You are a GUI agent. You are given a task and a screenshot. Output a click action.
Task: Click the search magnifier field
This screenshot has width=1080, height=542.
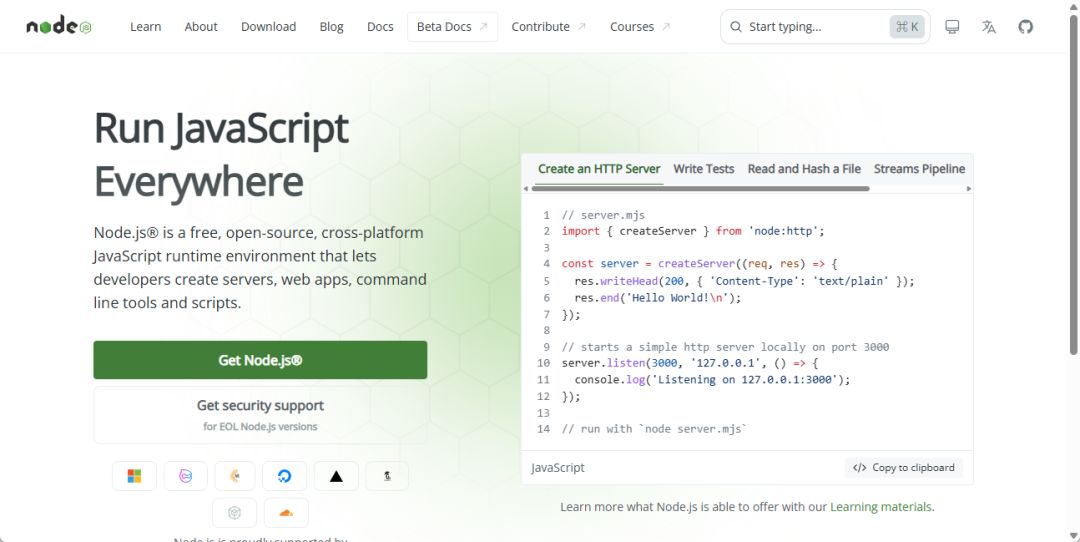point(825,27)
